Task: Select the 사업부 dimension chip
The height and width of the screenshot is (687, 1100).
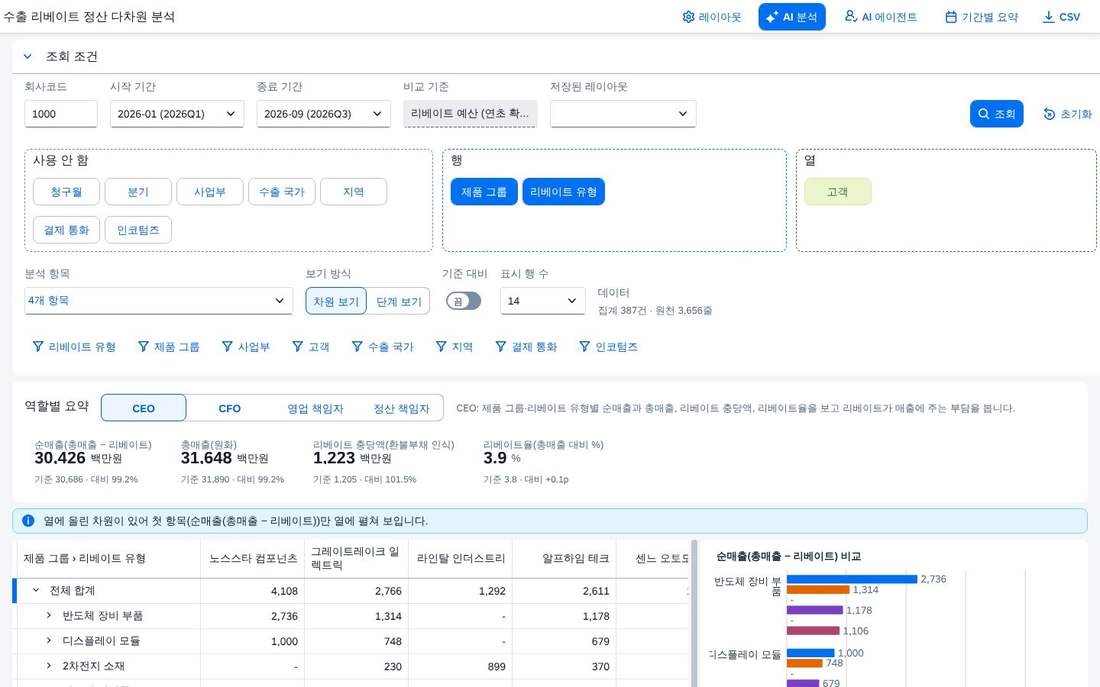Action: tap(210, 192)
